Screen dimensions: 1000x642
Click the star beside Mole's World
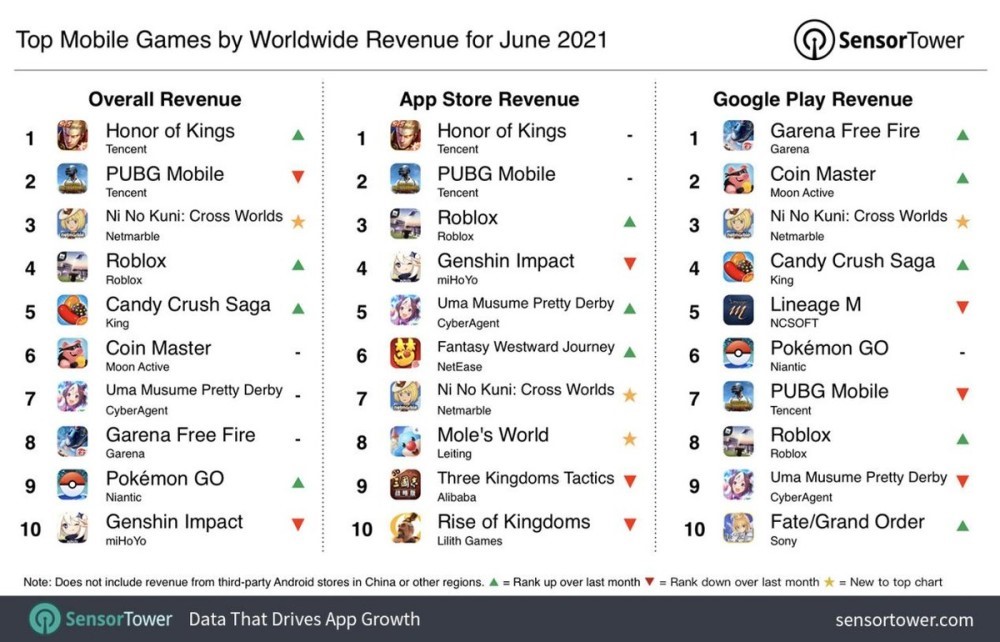click(x=630, y=439)
